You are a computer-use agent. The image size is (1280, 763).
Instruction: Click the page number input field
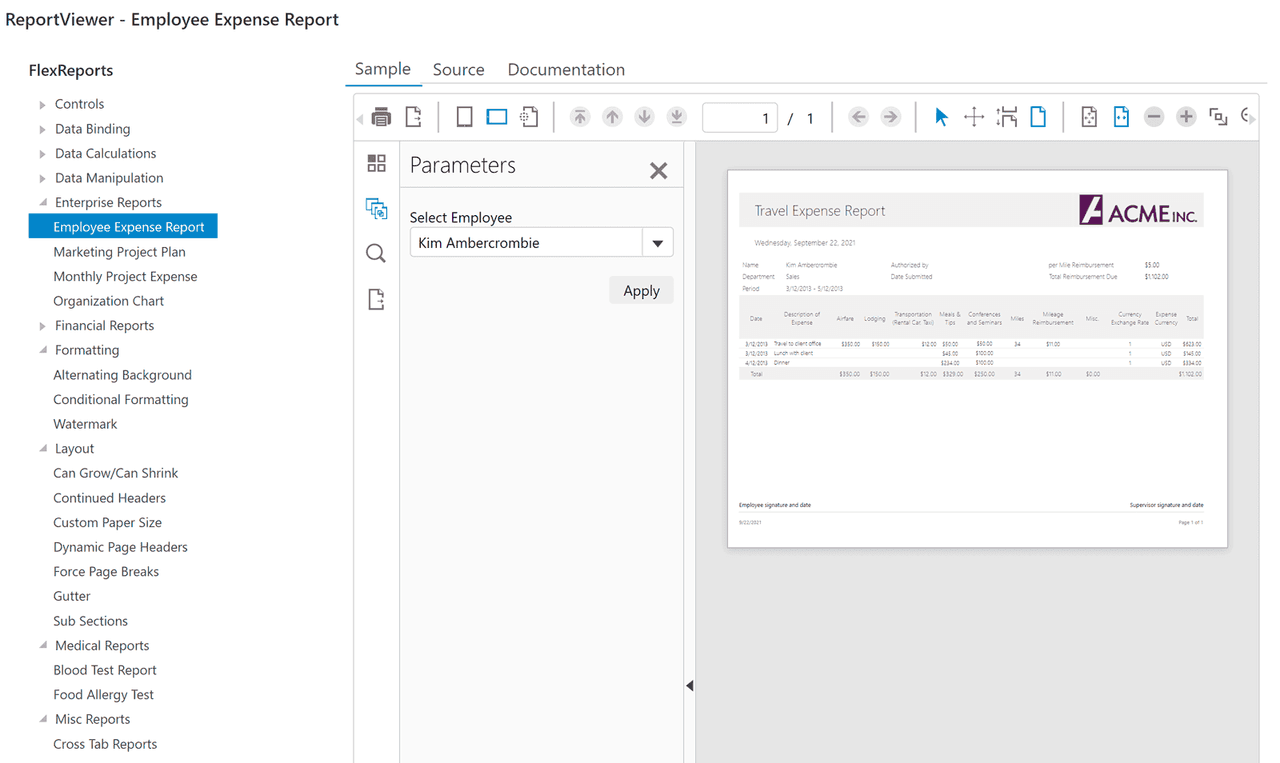(740, 117)
